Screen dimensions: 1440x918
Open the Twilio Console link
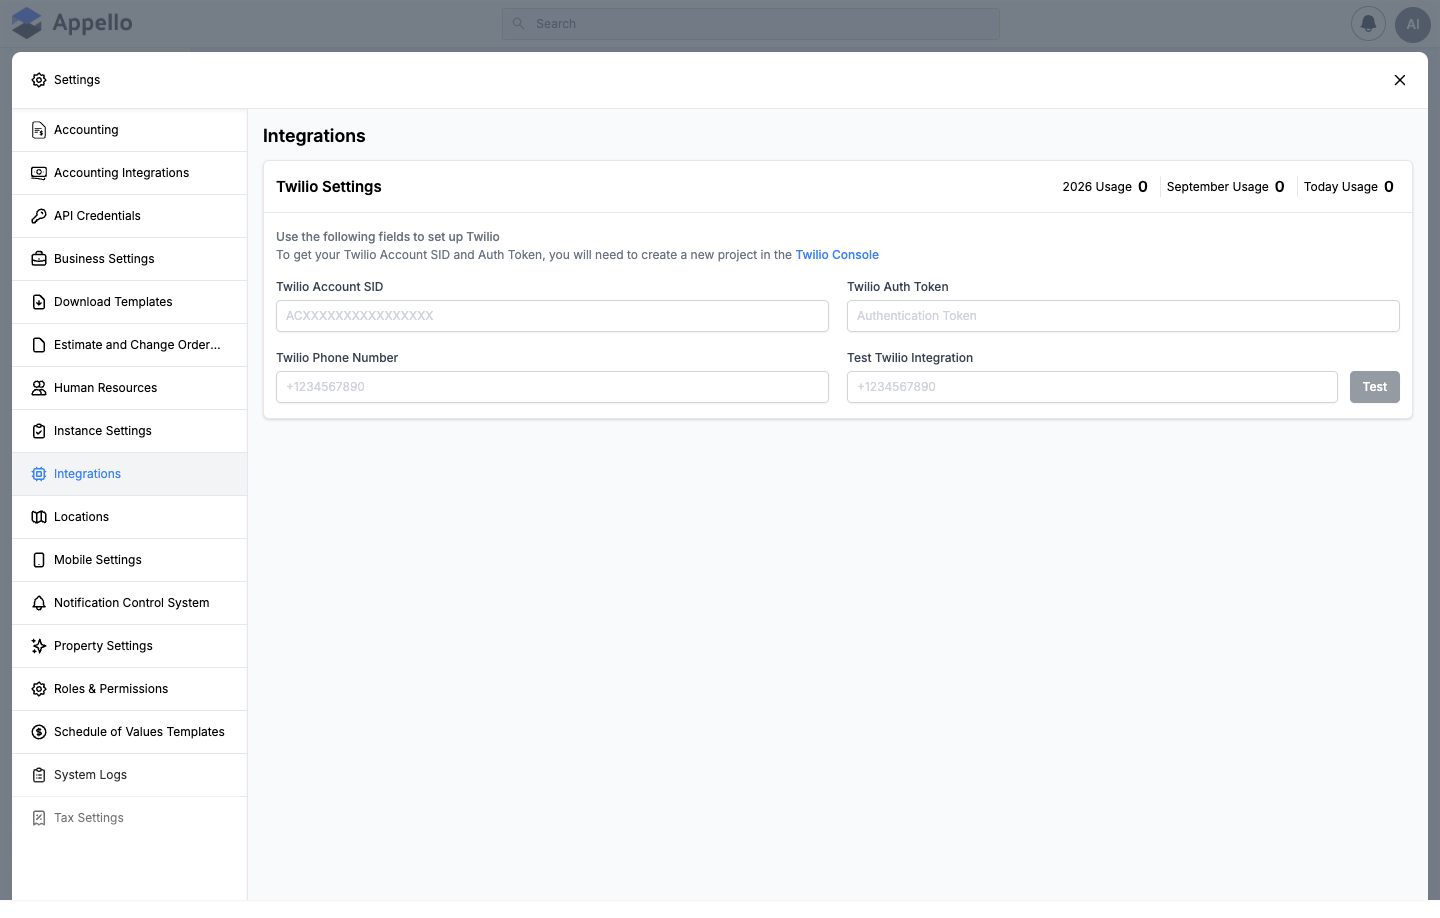837,255
